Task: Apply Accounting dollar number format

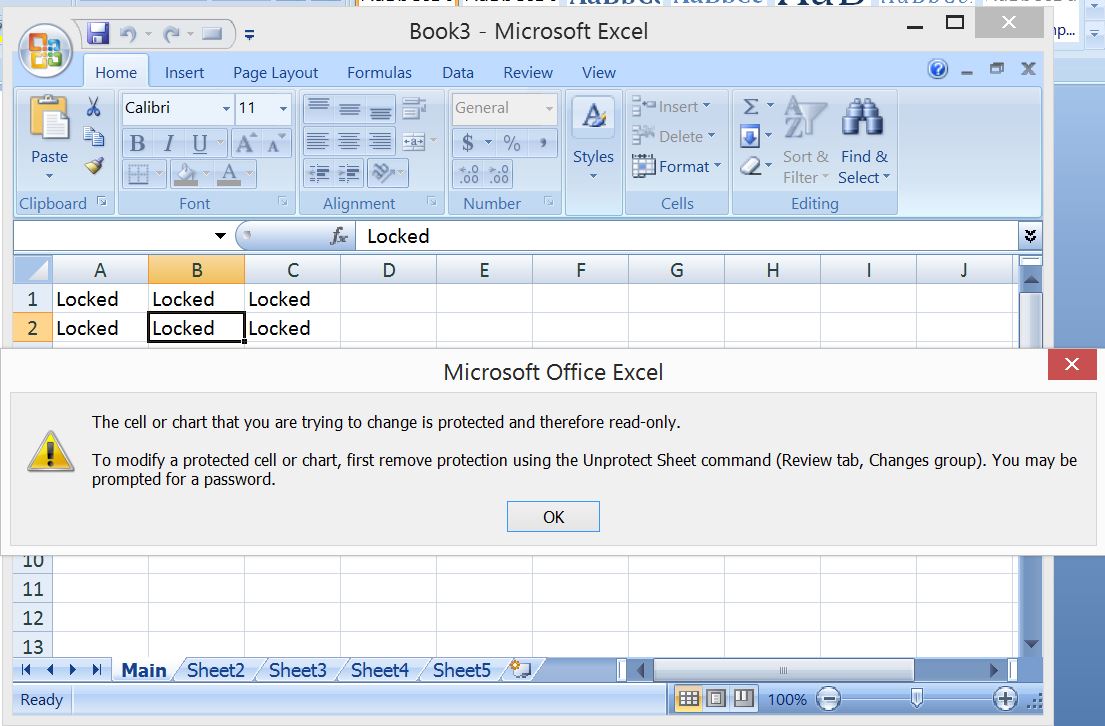Action: (467, 143)
